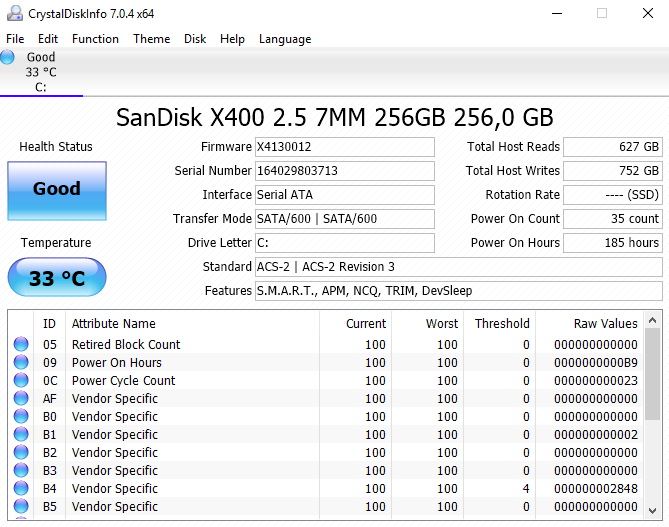Click the blue status orb for drive C:

8,57
